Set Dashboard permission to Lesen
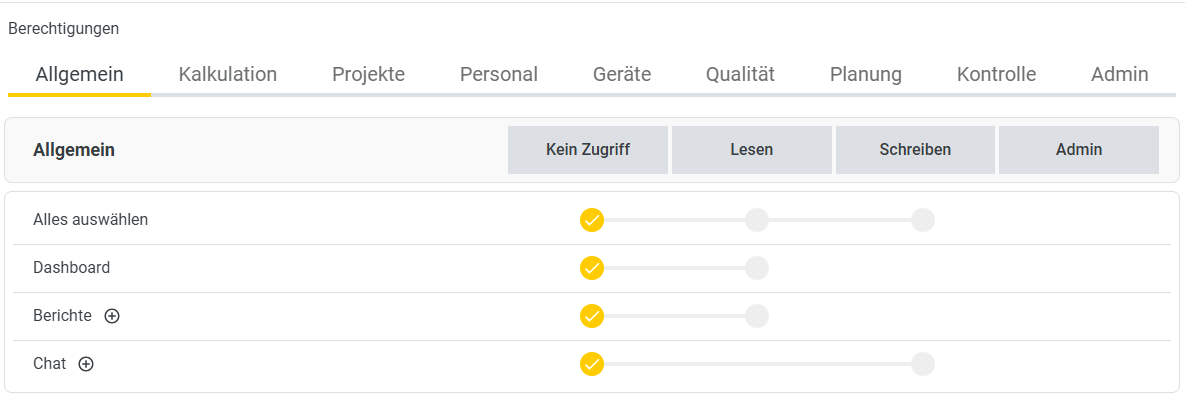This screenshot has width=1185, height=408. click(x=756, y=268)
